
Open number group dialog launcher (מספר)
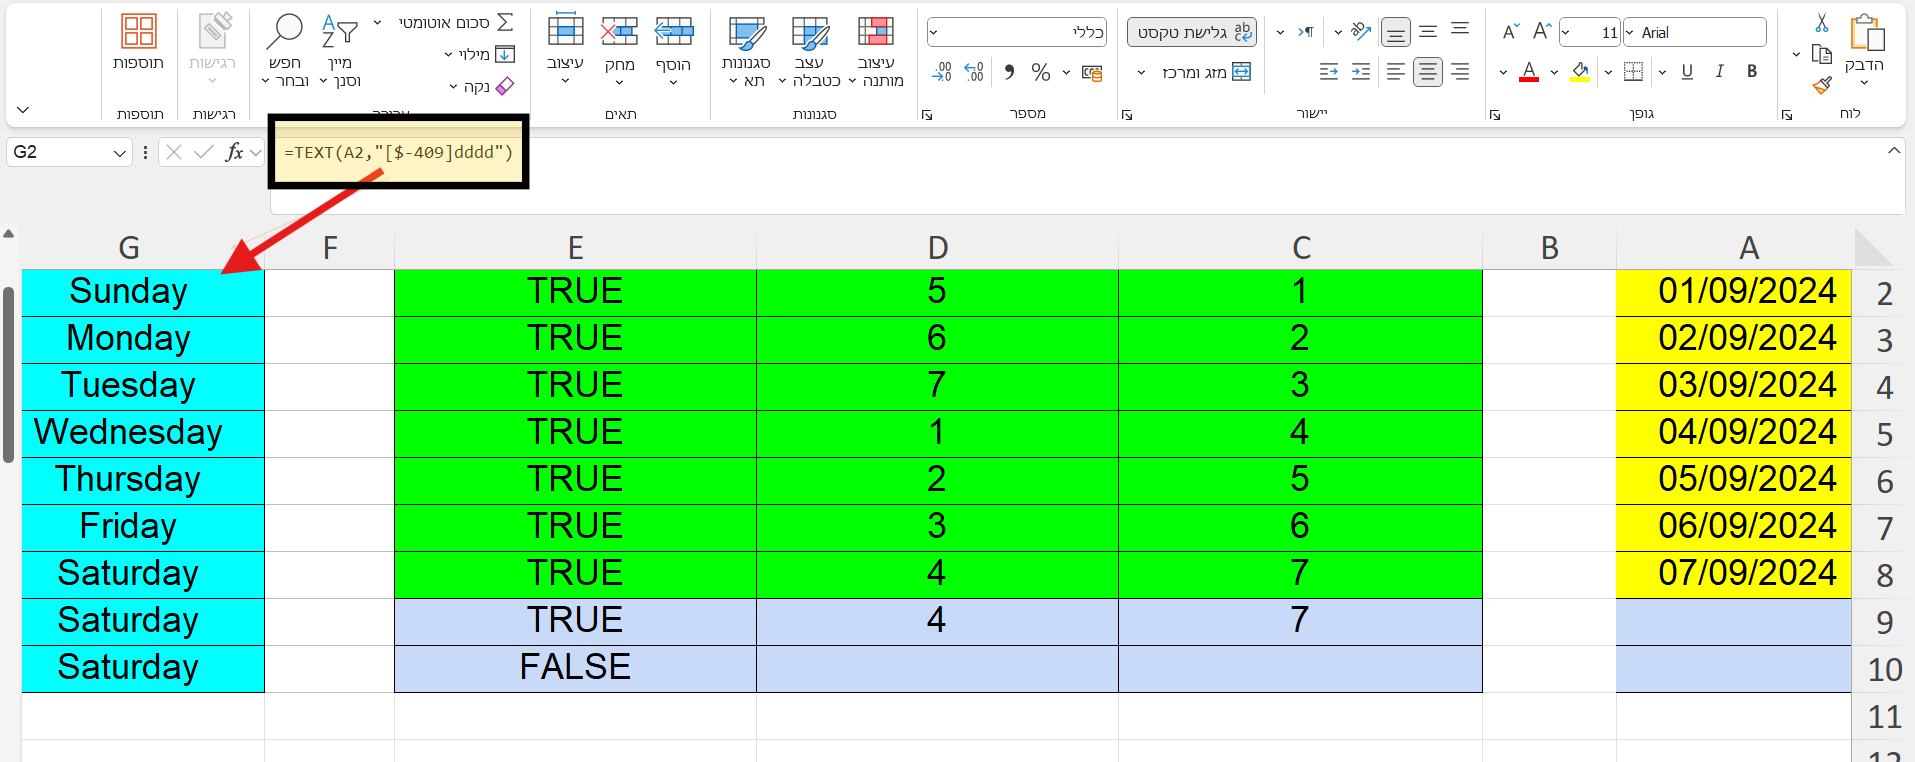(x=927, y=115)
